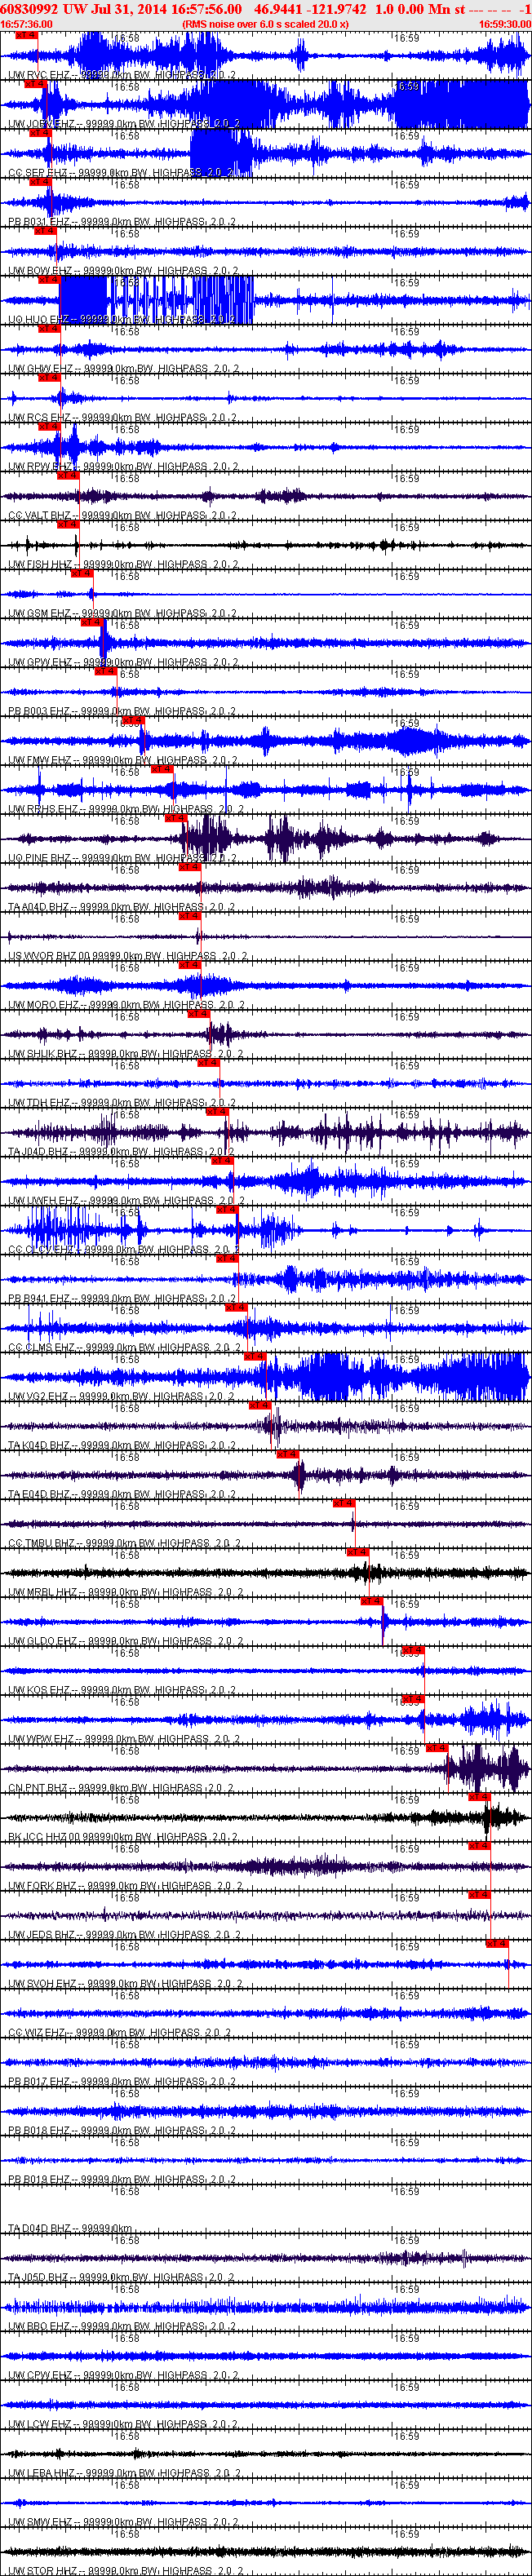The height and width of the screenshot is (2576, 532).
Task: Click red pick marker on UW RVC trace
Action: tap(27, 36)
